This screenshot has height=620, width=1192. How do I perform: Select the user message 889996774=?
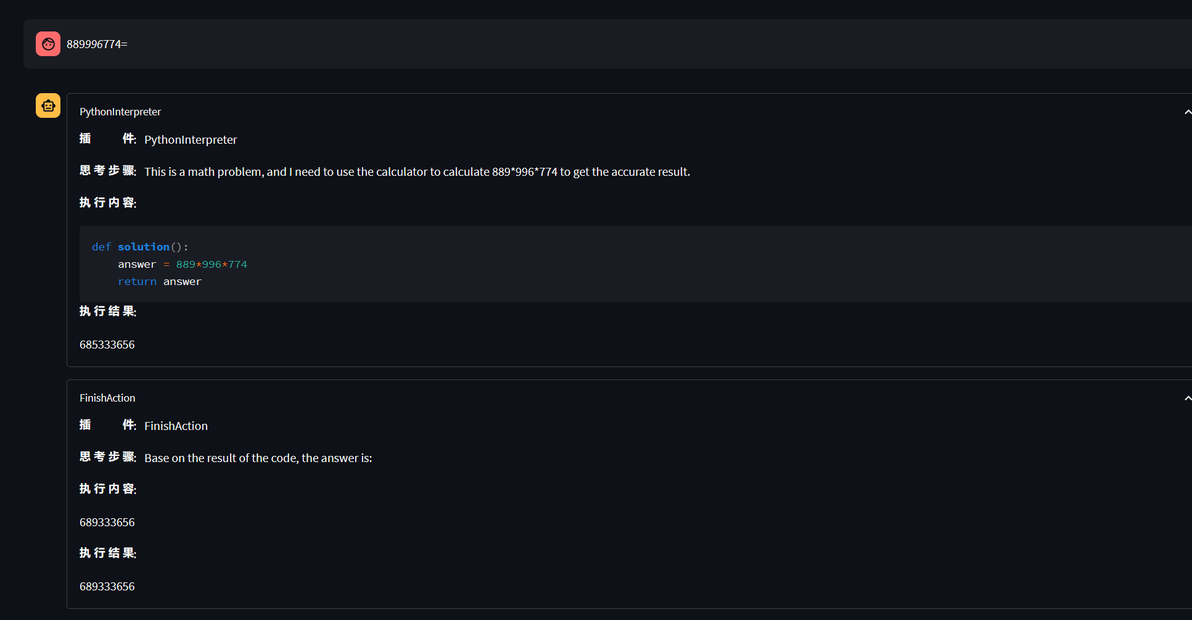97,44
